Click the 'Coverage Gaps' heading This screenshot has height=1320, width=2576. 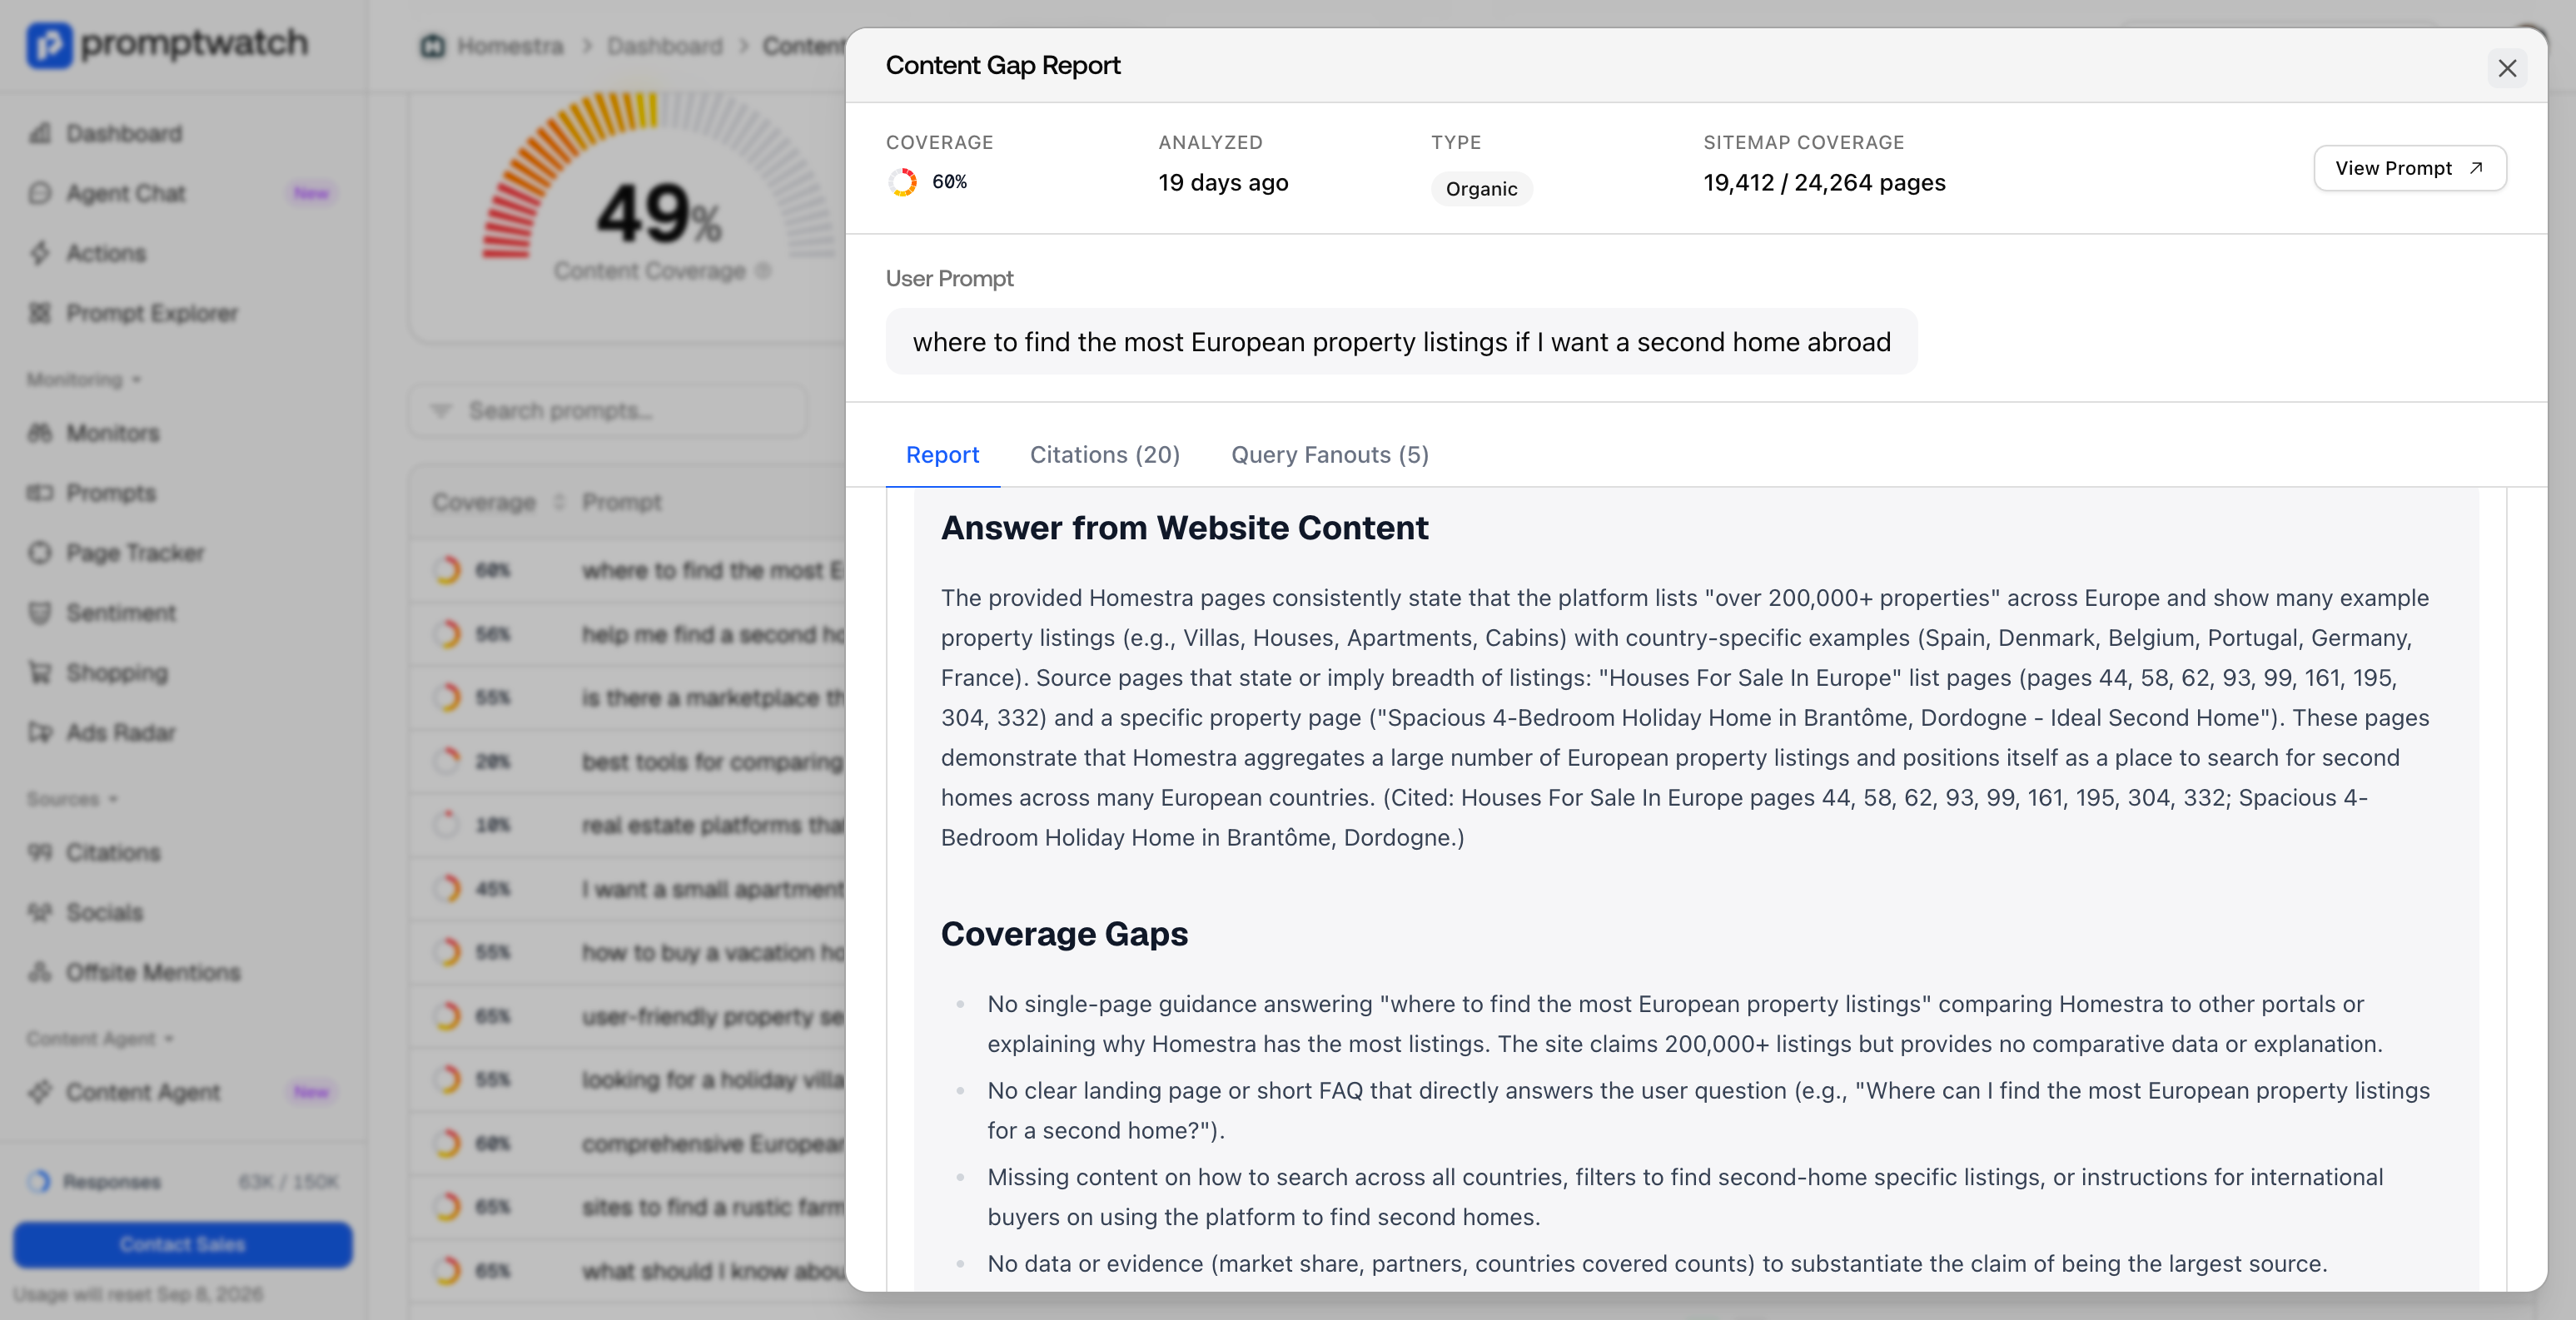click(x=1064, y=934)
